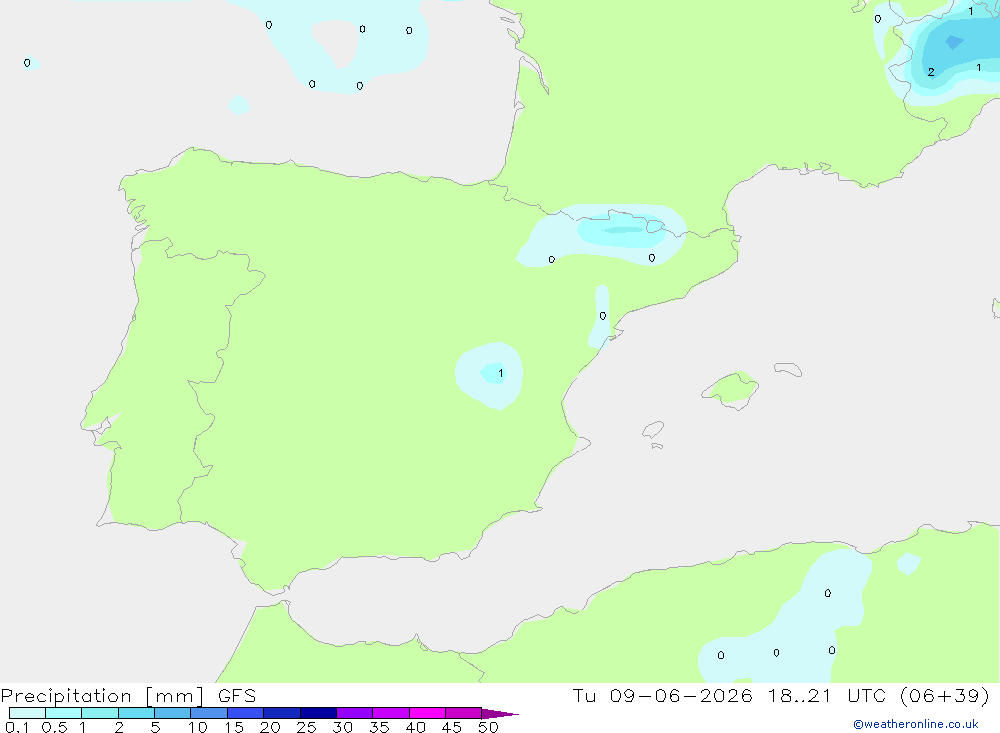The width and height of the screenshot is (1000, 733).
Task: Click the 40–45 mm magenta legend swatch
Action: tap(427, 713)
